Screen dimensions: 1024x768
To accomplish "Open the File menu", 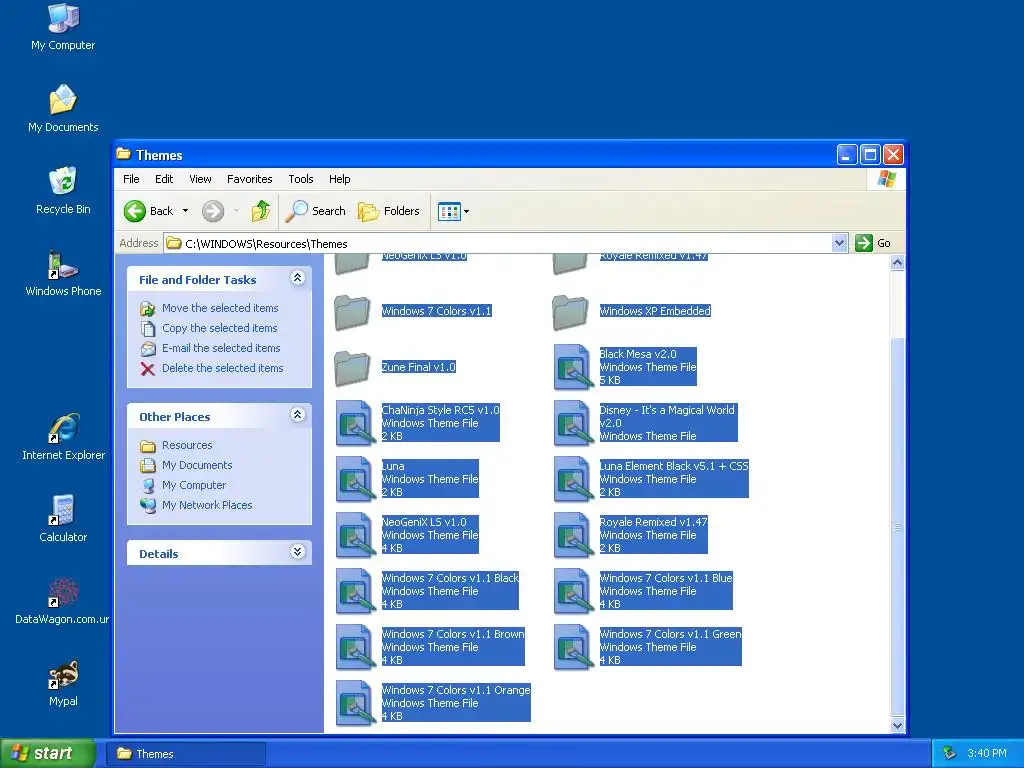I will click(131, 179).
